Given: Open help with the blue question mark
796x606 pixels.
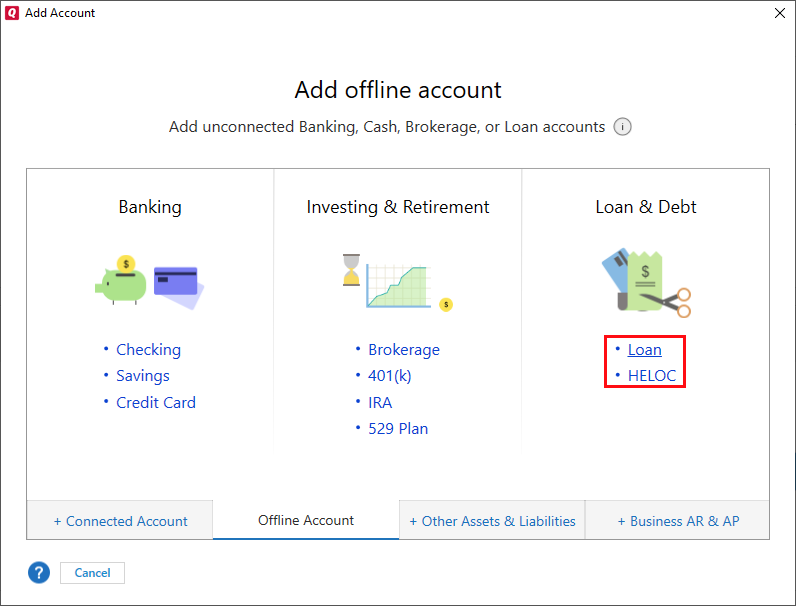Looking at the screenshot, I should pos(39,573).
